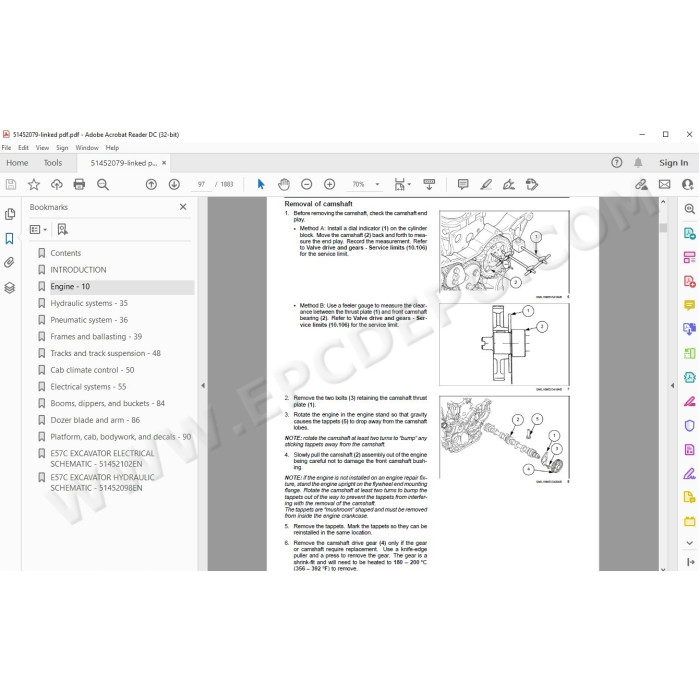Choose the Selection arrow tool
700x700 pixels.
(261, 184)
